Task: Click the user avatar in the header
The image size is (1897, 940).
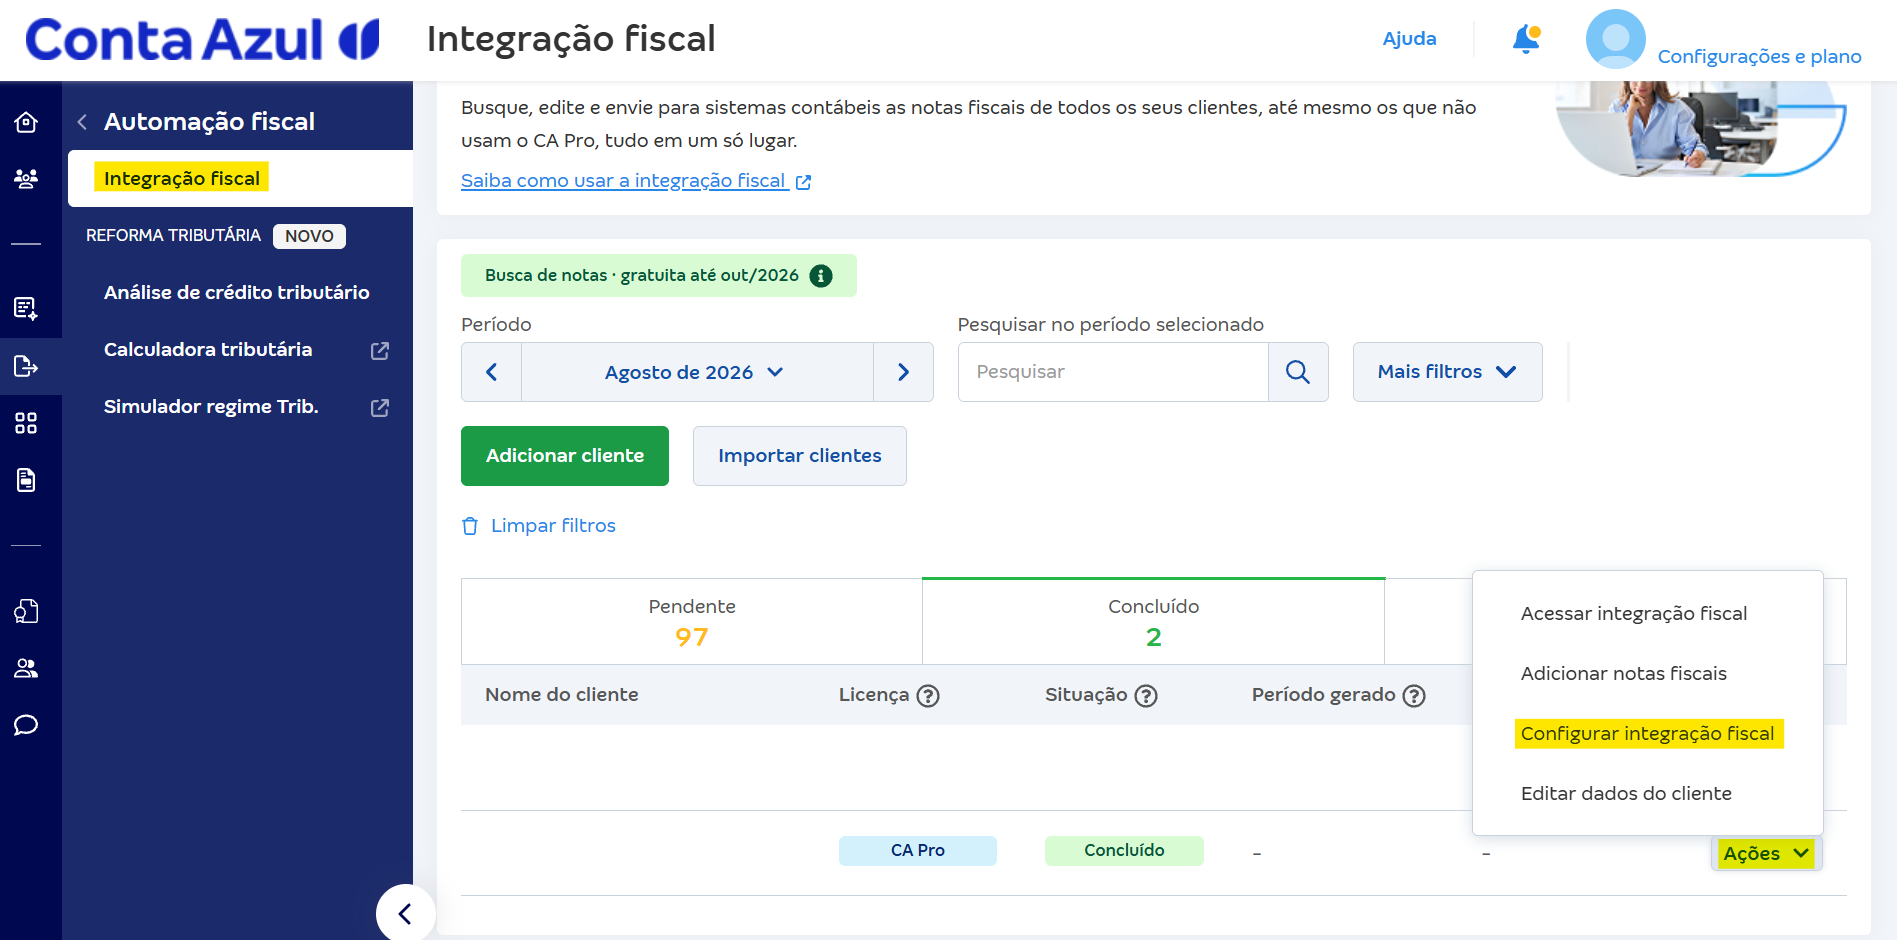Action: [x=1615, y=39]
